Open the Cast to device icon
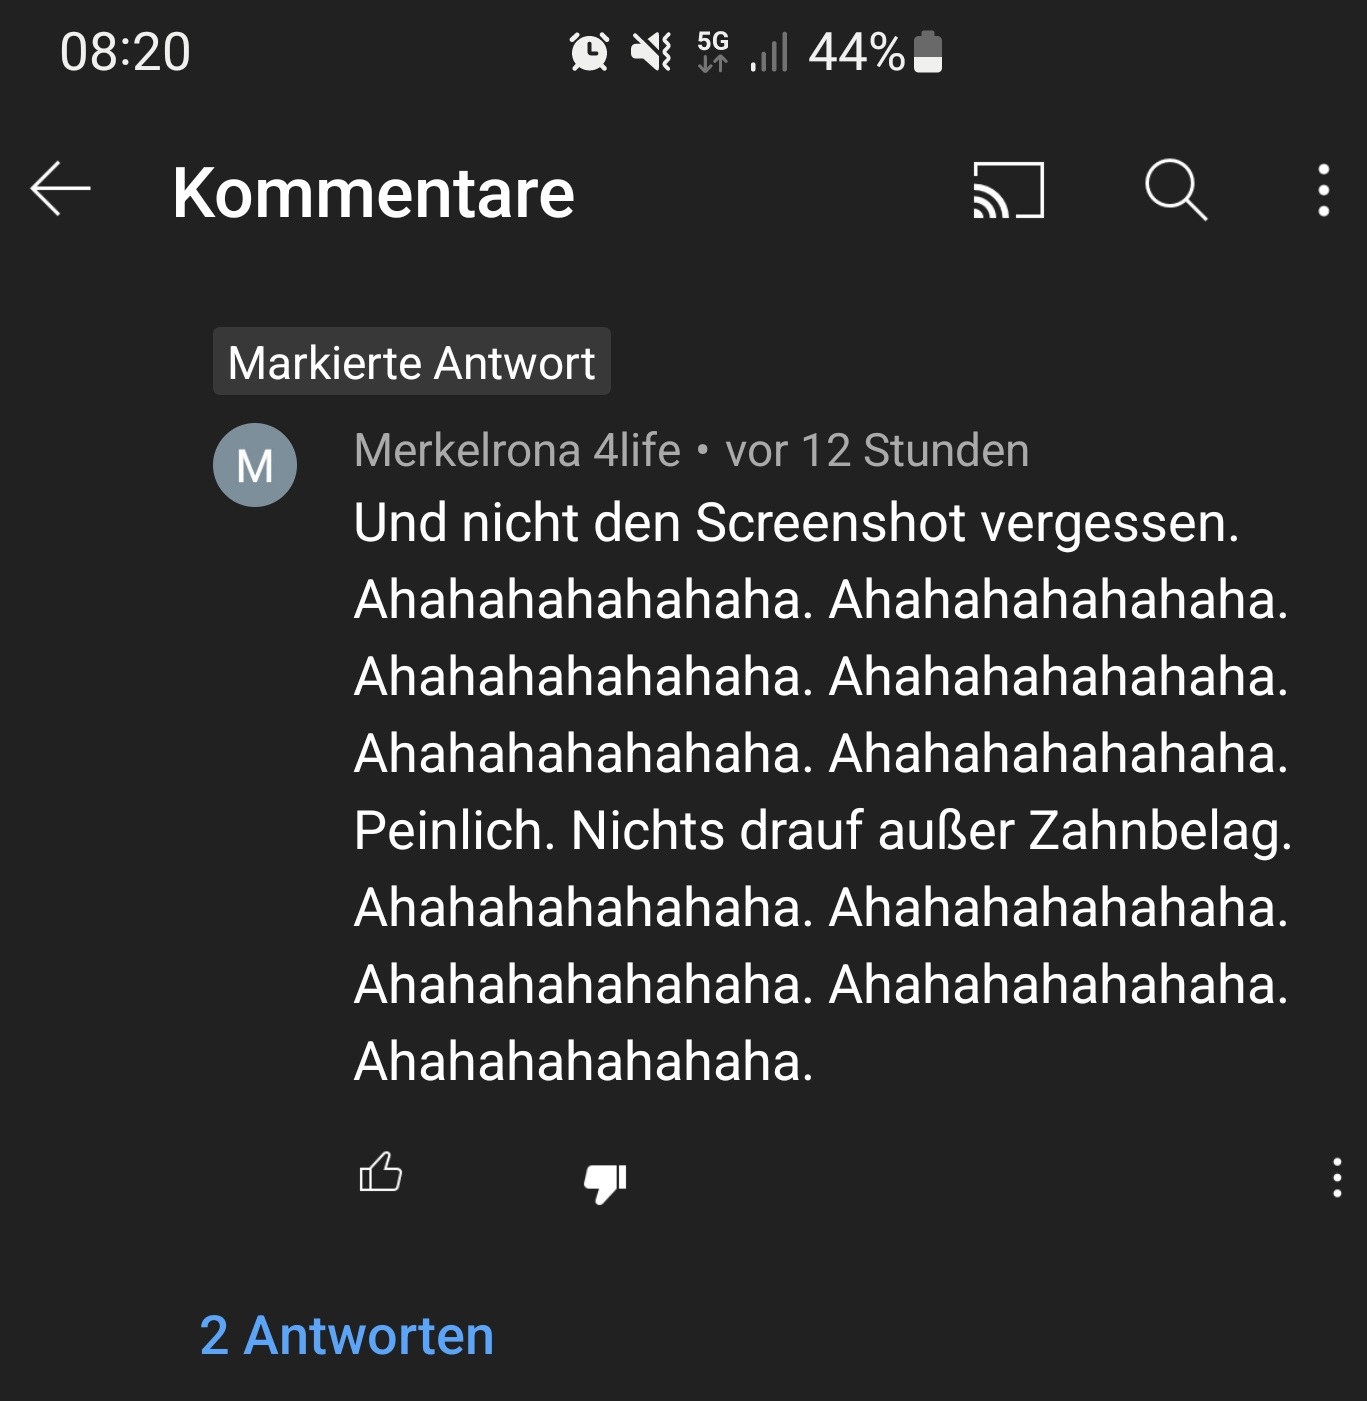Image resolution: width=1367 pixels, height=1401 pixels. (1008, 190)
